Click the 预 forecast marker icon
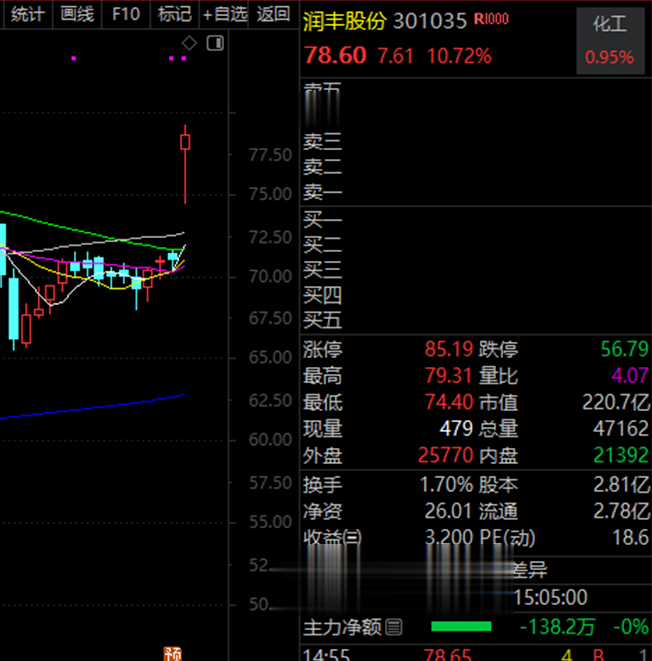The height and width of the screenshot is (661, 652). click(x=173, y=653)
